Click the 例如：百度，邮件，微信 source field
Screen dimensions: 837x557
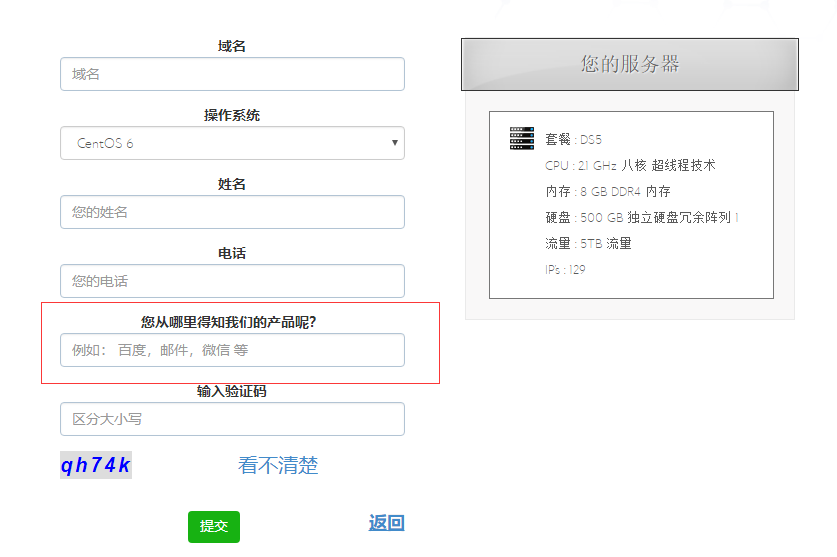pos(232,350)
